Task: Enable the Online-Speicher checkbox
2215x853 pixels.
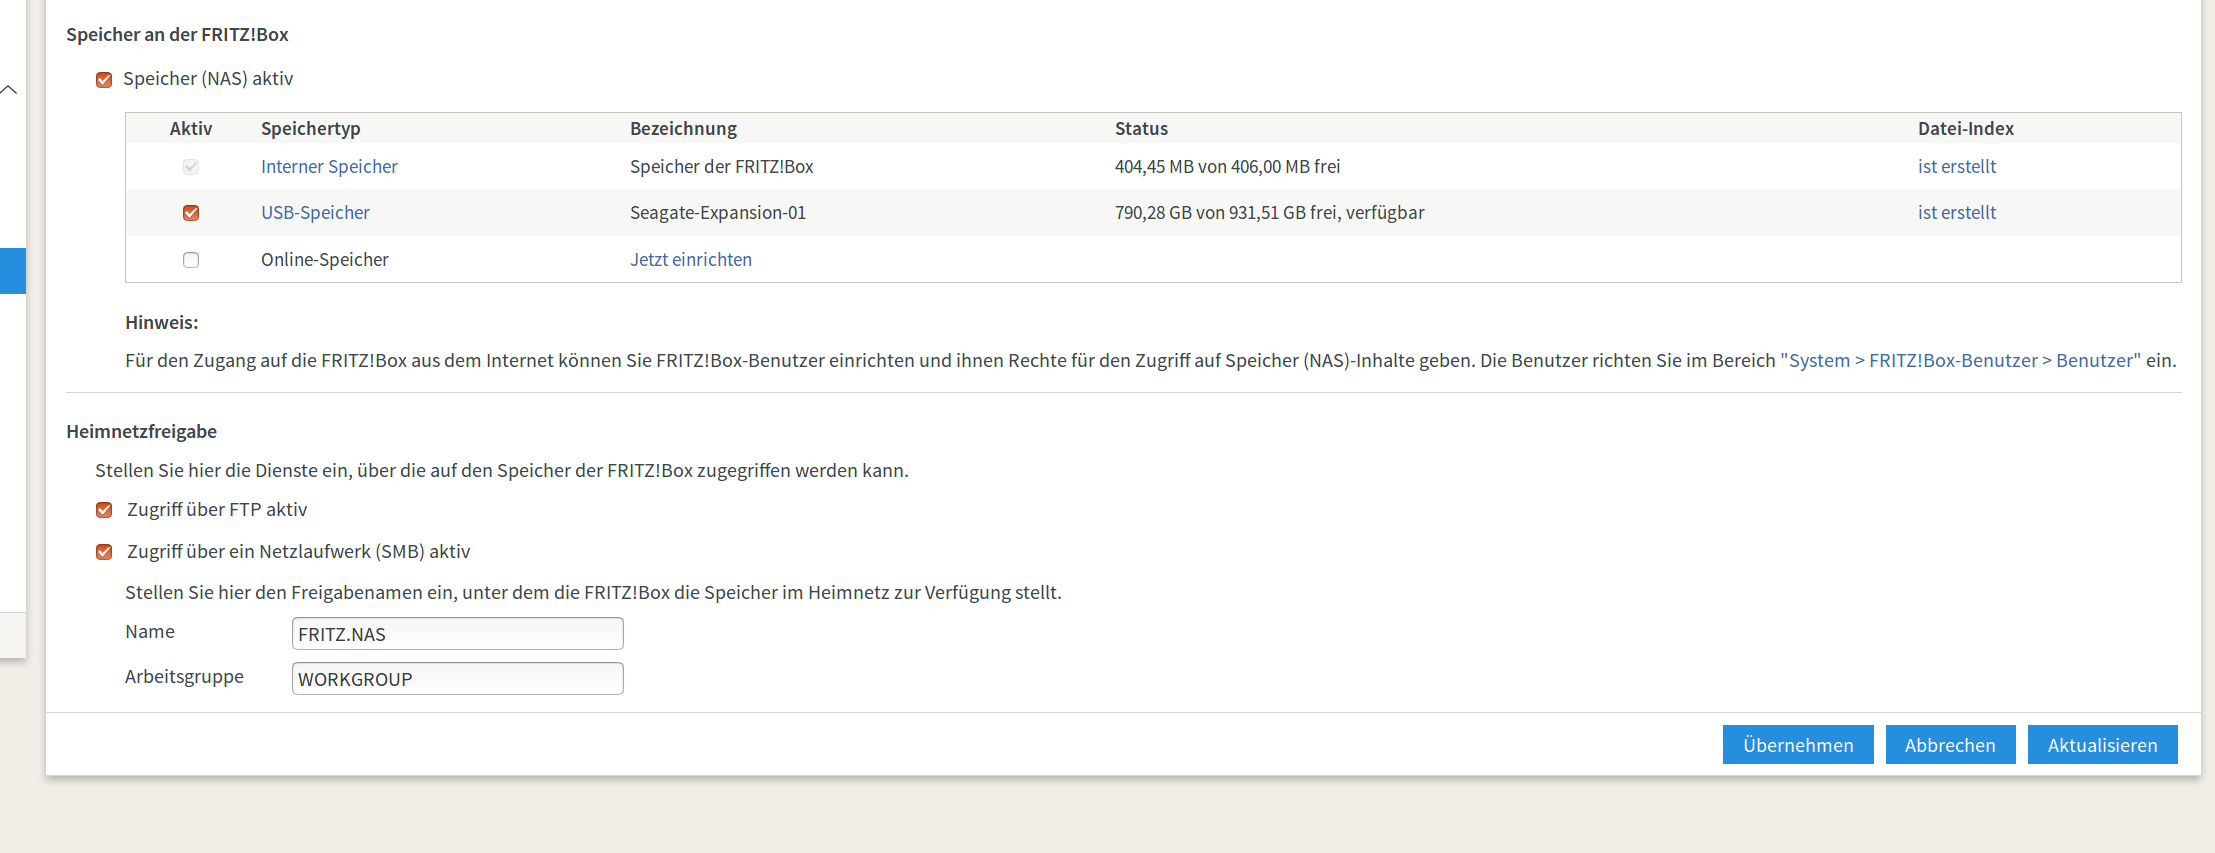Action: (x=191, y=260)
